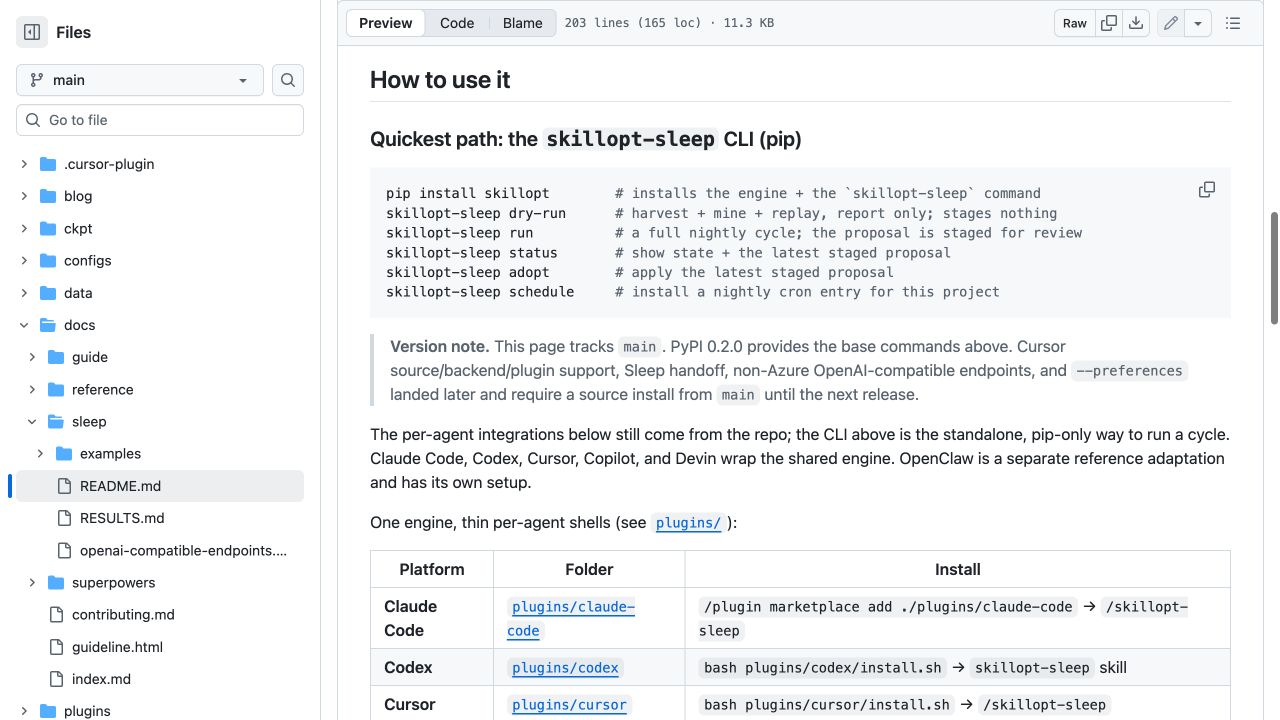Click the Raw button
Viewport: 1280px width, 720px height.
click(1075, 23)
